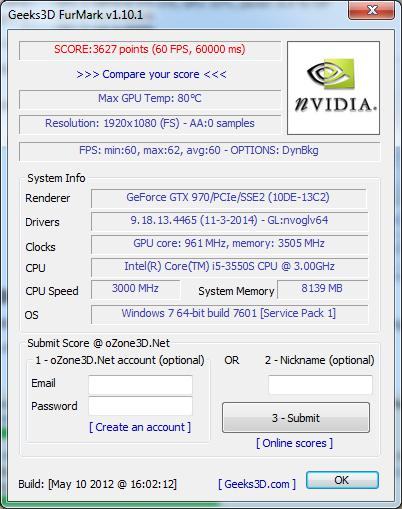Click the 3 - Submit button
Image resolution: width=402 pixels, height=509 pixels.
click(x=296, y=418)
